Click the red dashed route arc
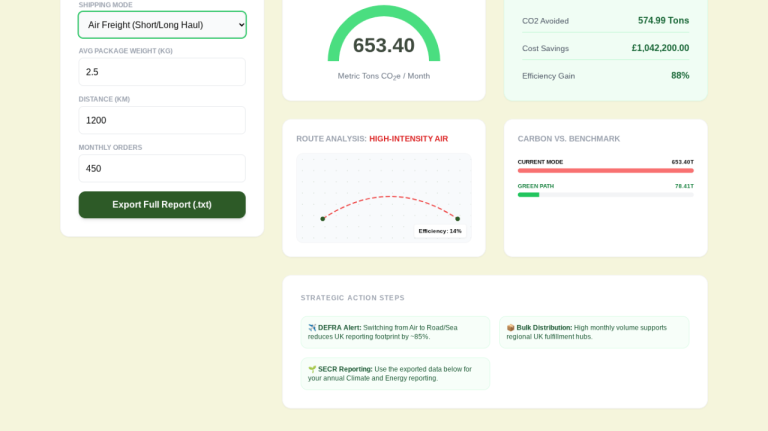This screenshot has height=431, width=768. point(390,197)
